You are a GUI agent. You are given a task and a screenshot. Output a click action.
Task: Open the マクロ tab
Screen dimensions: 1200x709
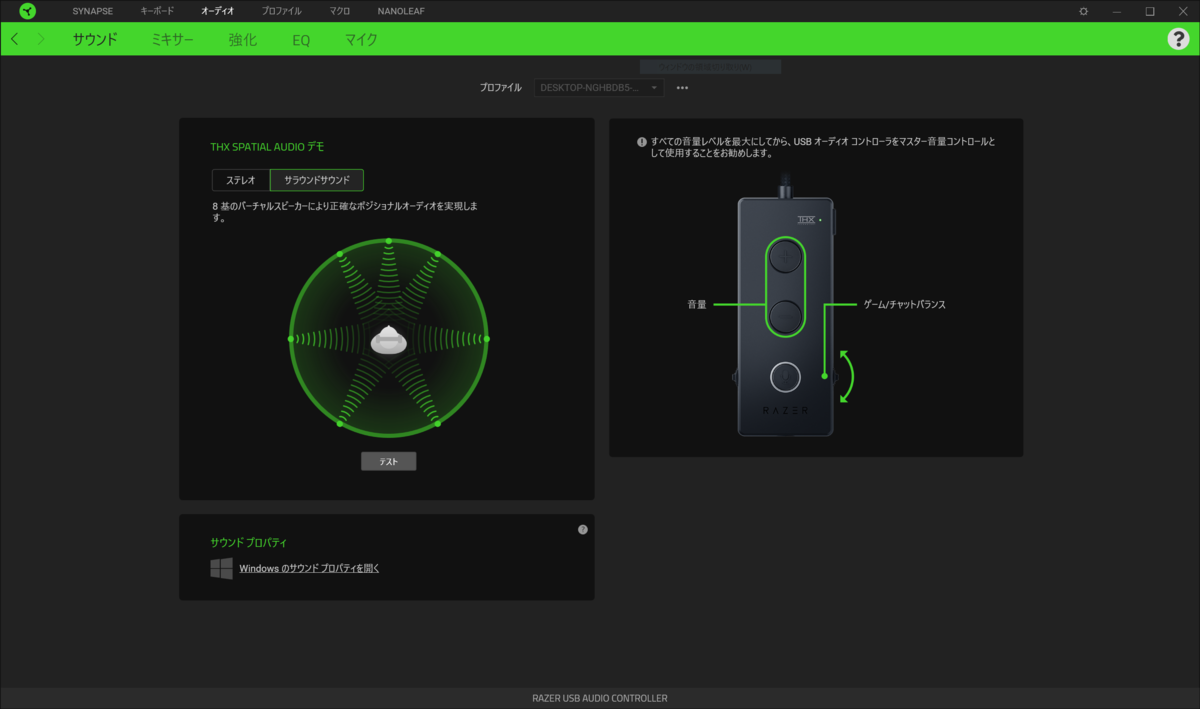(340, 11)
